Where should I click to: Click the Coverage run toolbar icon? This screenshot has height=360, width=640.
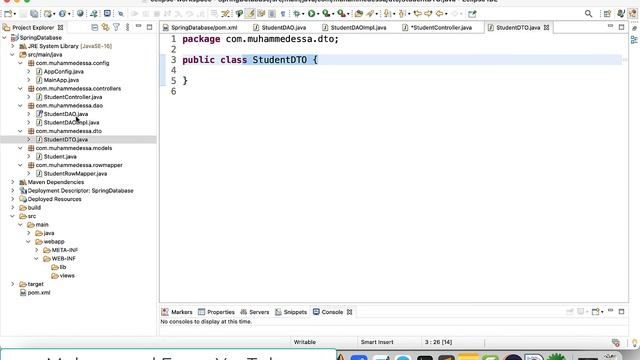point(326,14)
